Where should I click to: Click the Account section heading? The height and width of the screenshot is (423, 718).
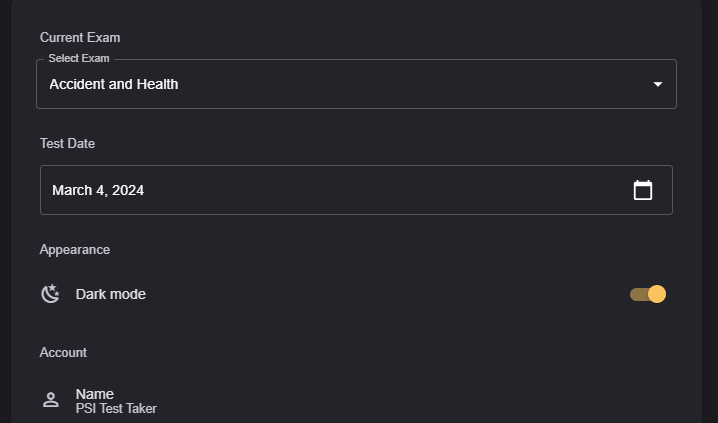(63, 353)
